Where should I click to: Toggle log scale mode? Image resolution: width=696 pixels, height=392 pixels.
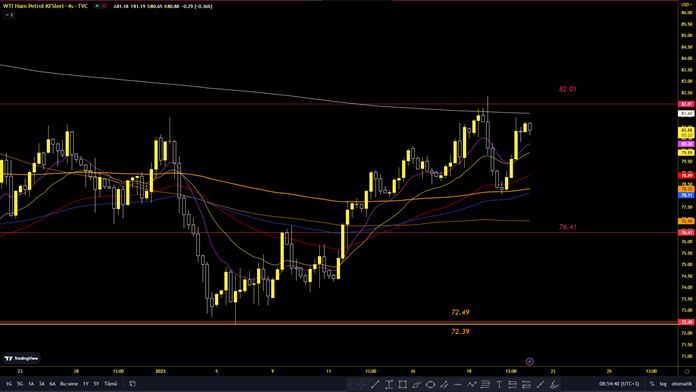(x=663, y=384)
